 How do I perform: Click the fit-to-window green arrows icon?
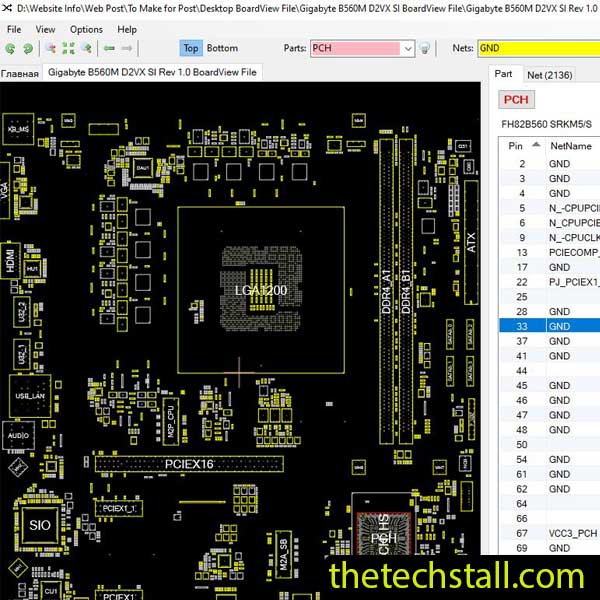[x=68, y=48]
